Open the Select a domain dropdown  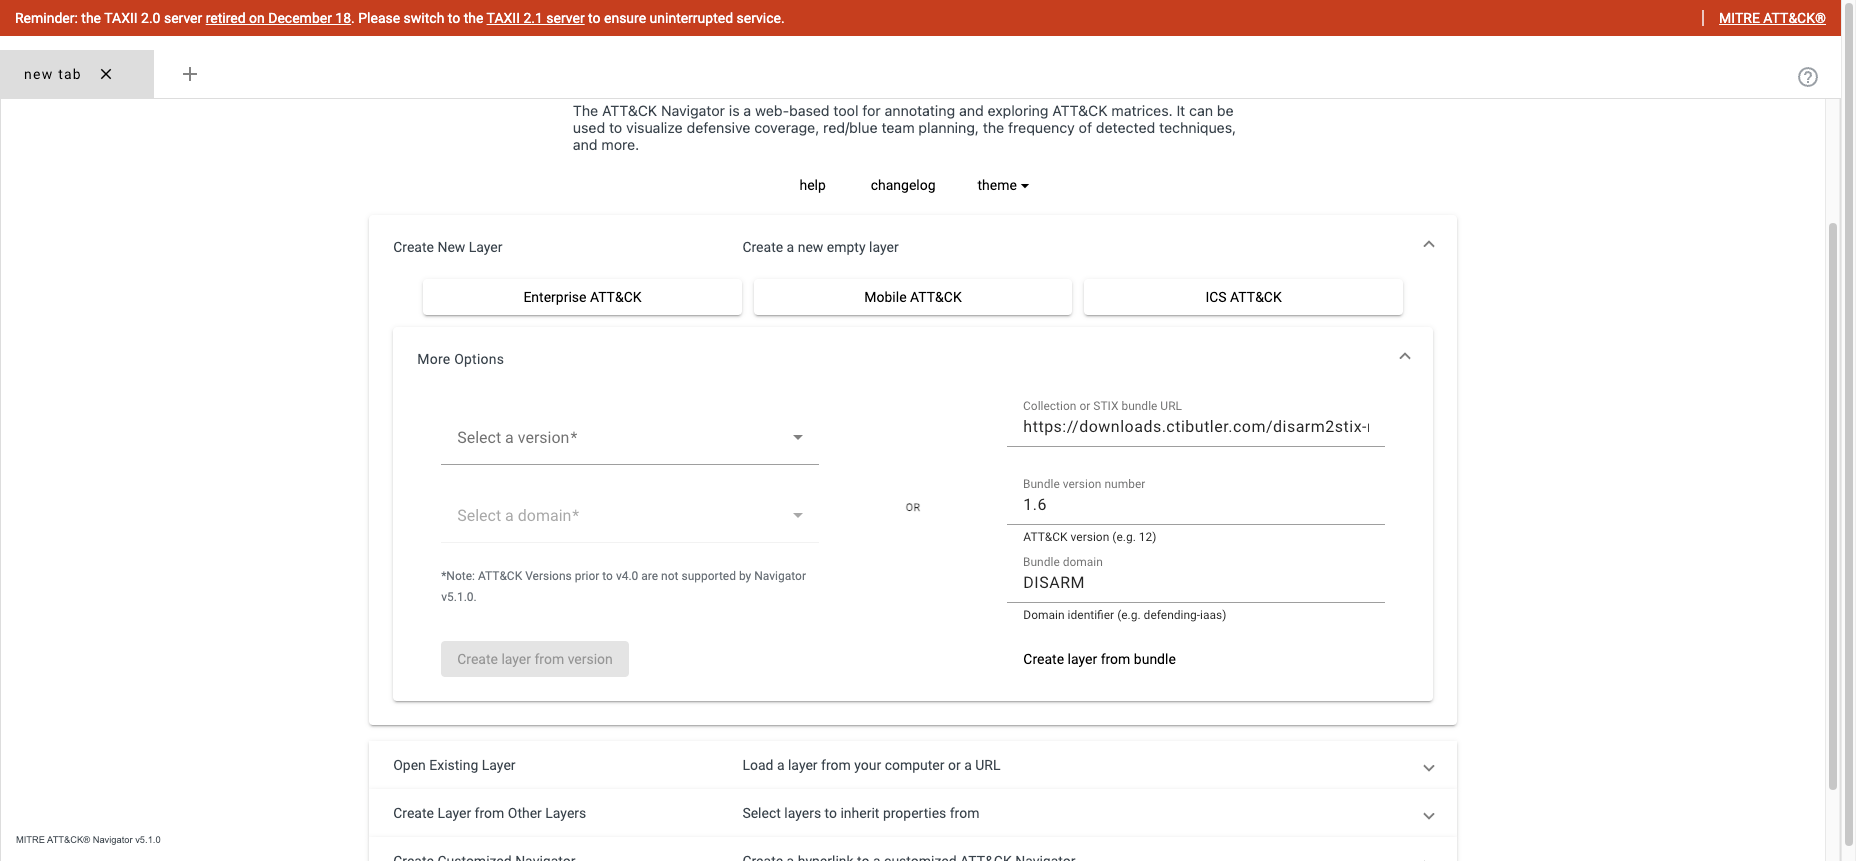click(x=629, y=516)
